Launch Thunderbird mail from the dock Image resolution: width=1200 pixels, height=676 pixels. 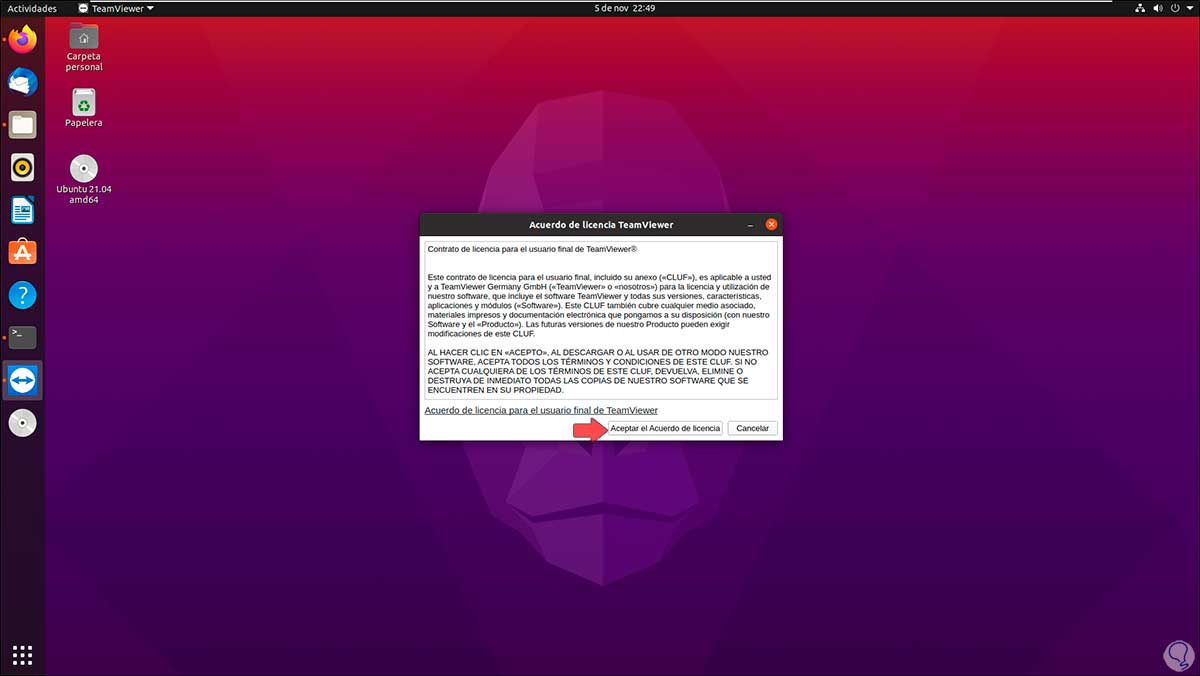pos(22,82)
